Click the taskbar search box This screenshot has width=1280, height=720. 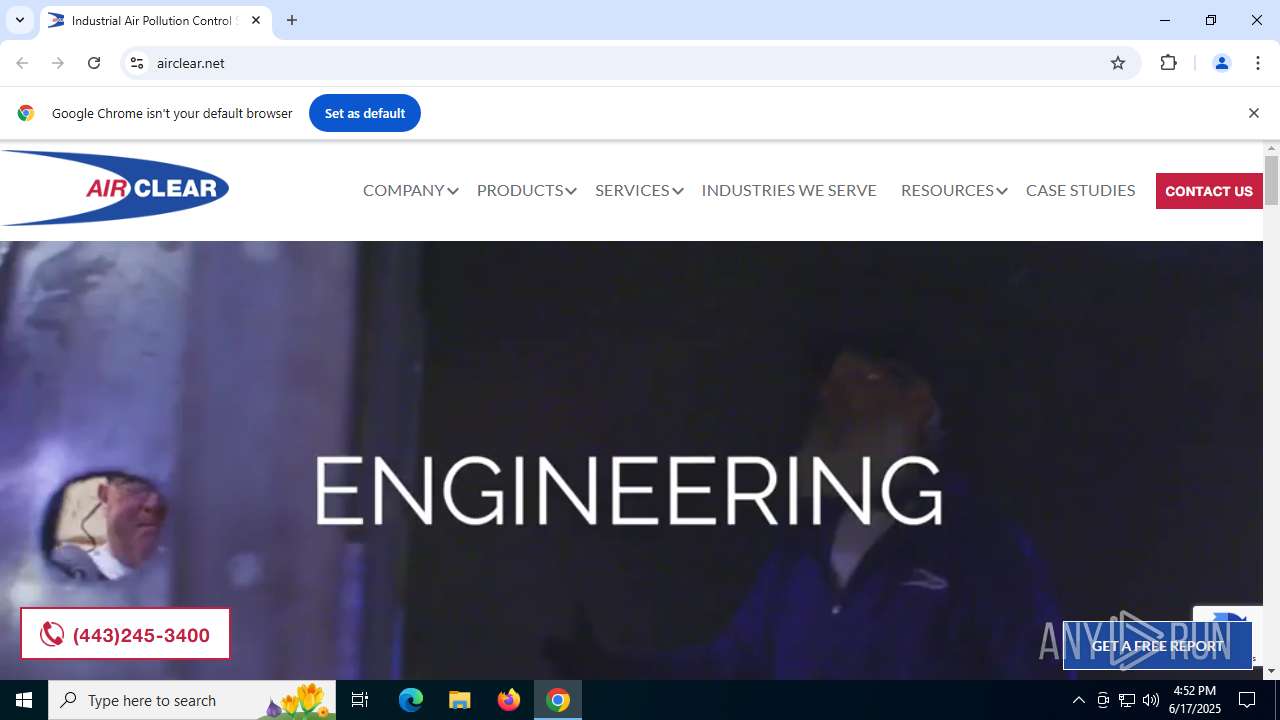tap(190, 700)
